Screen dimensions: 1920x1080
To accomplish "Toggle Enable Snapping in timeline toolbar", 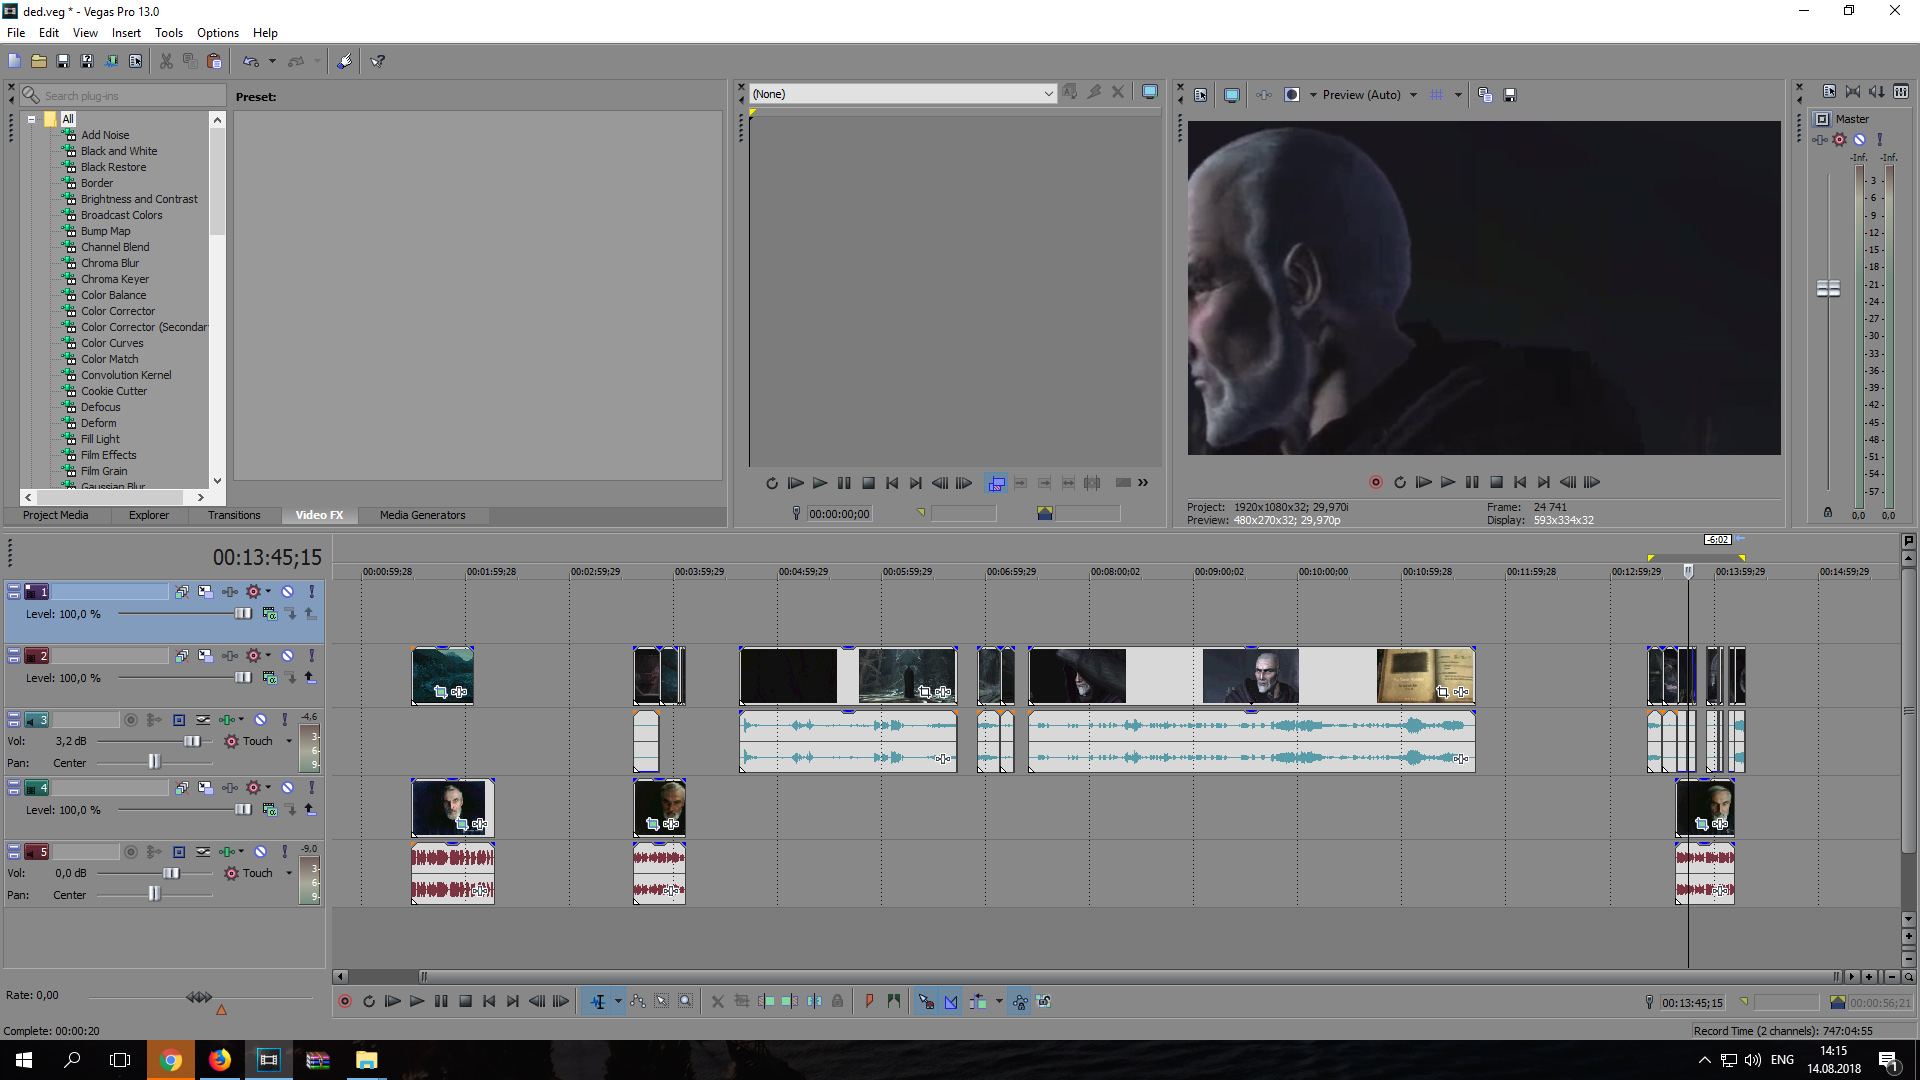I will (926, 1001).
